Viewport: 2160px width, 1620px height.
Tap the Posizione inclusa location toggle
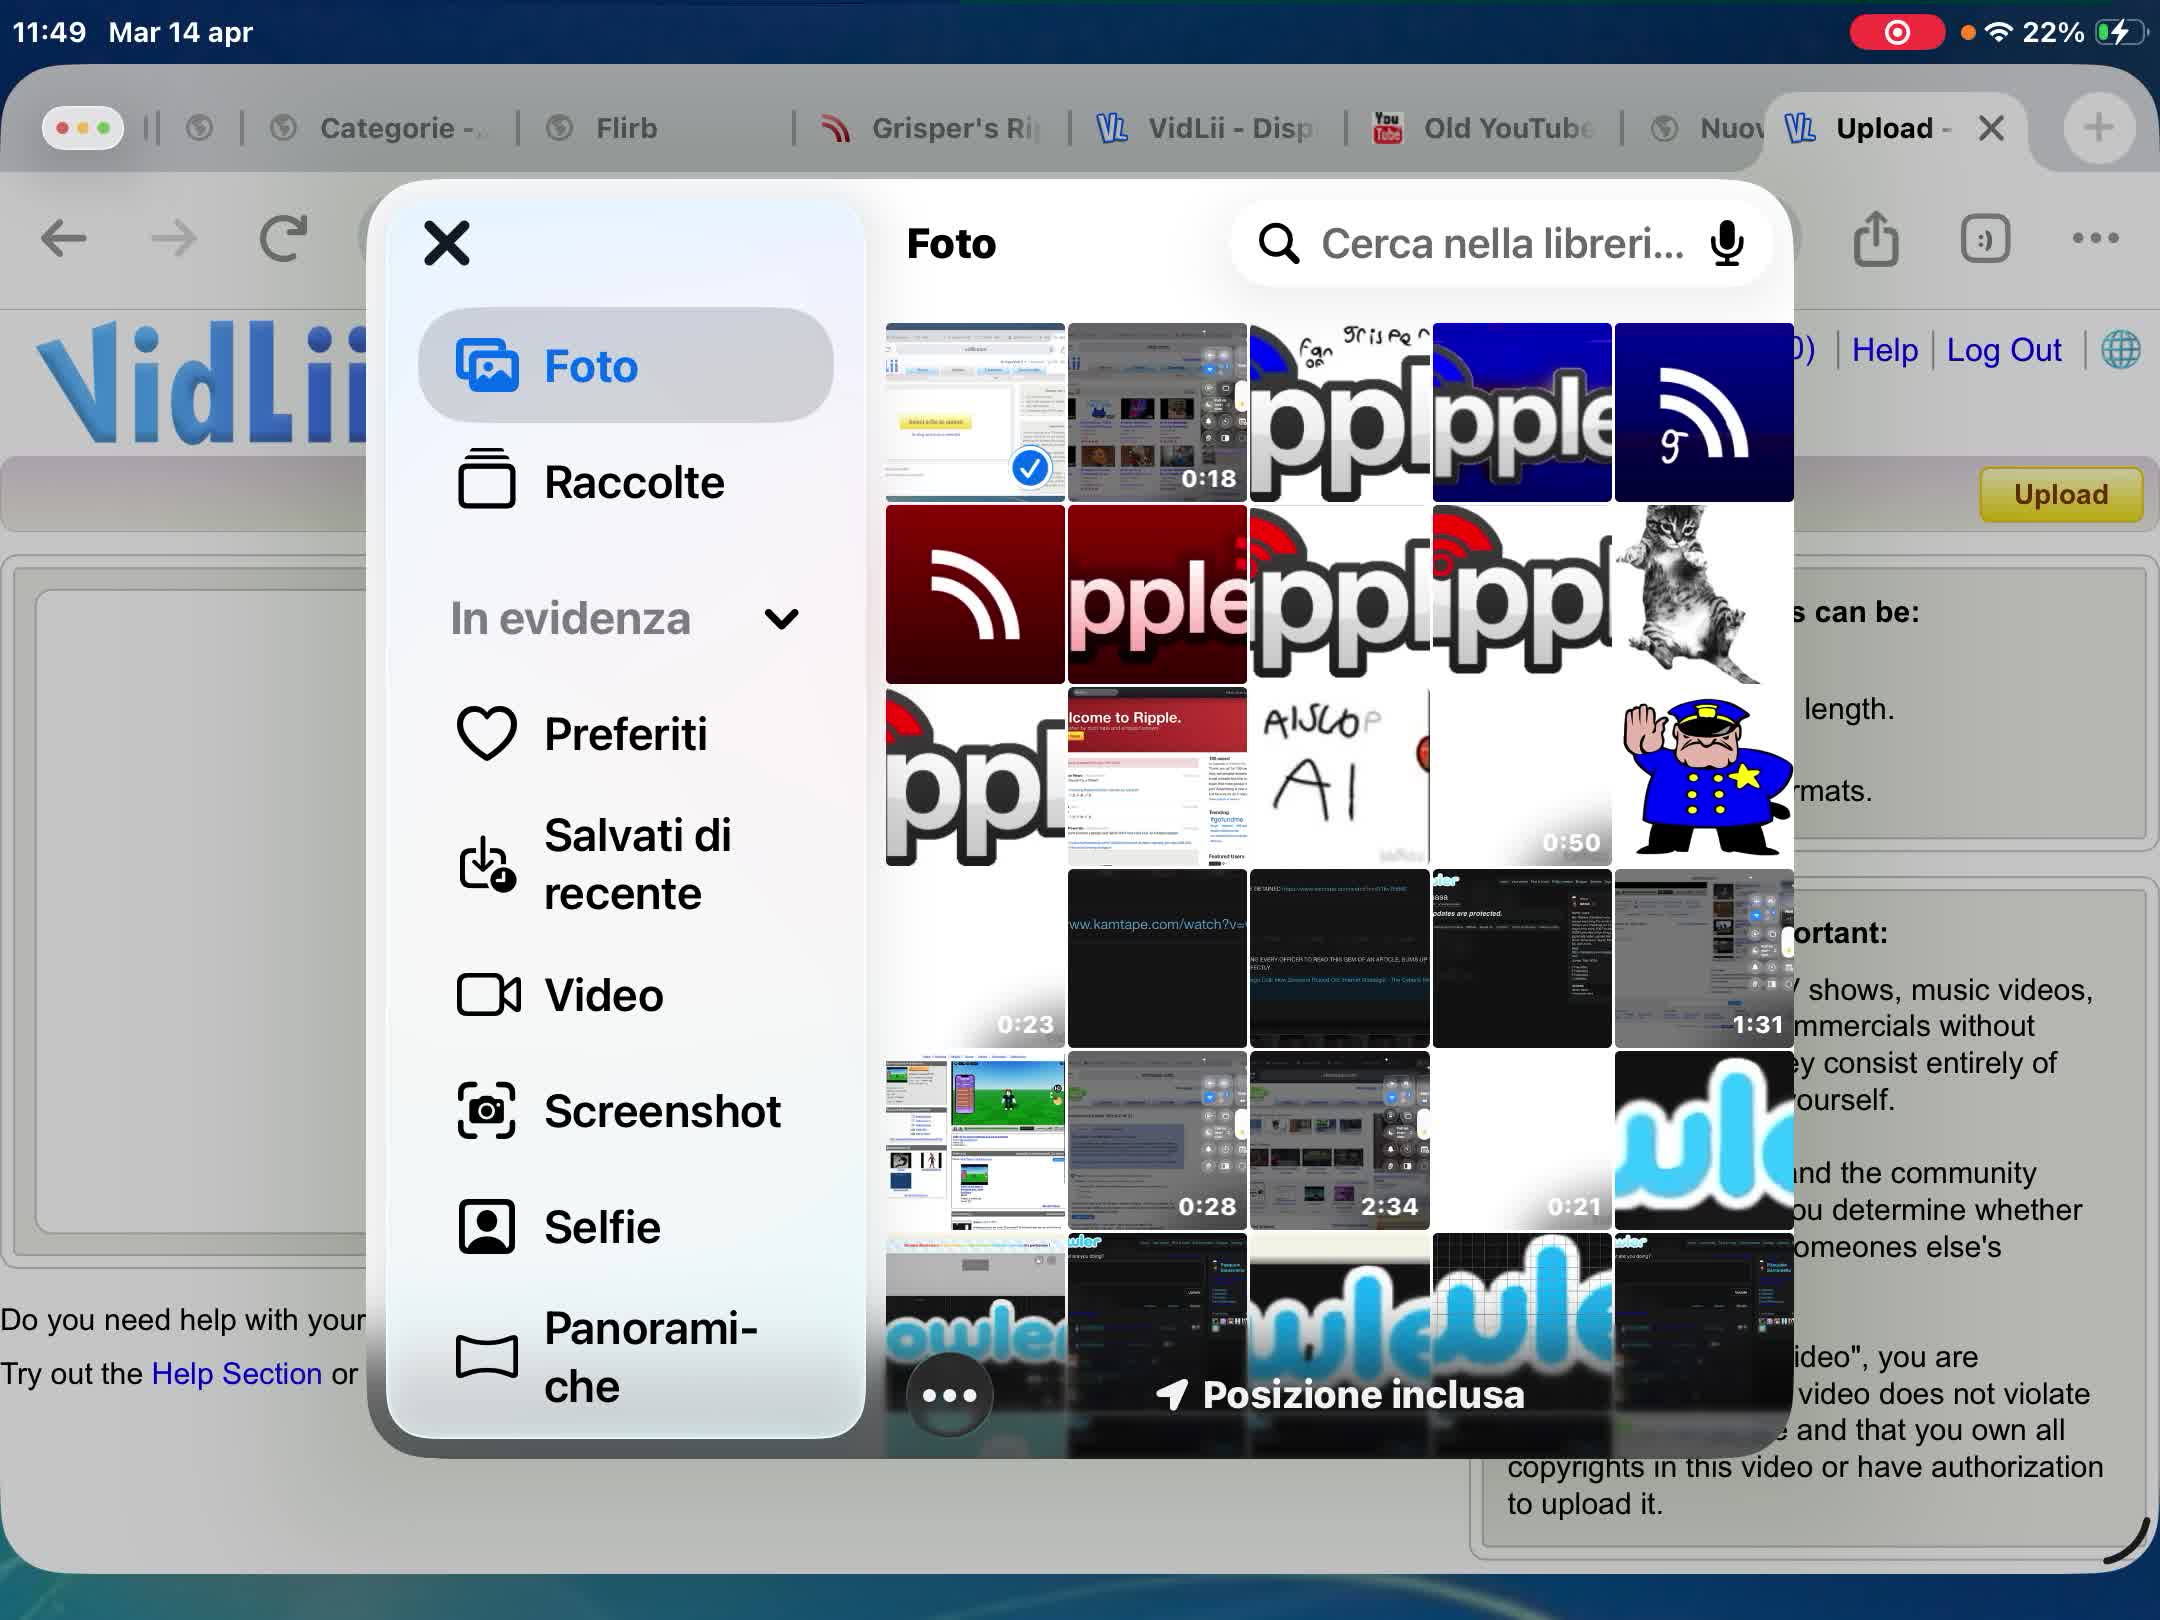click(x=1340, y=1395)
